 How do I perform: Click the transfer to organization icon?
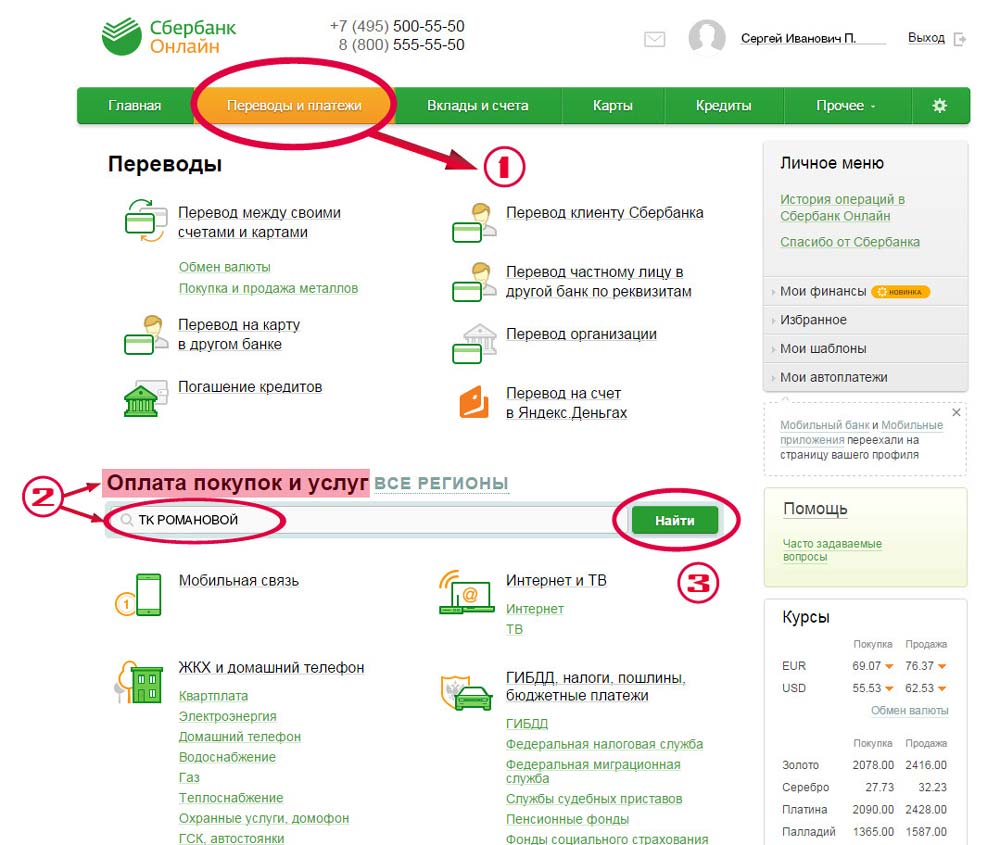pyautogui.click(x=474, y=343)
